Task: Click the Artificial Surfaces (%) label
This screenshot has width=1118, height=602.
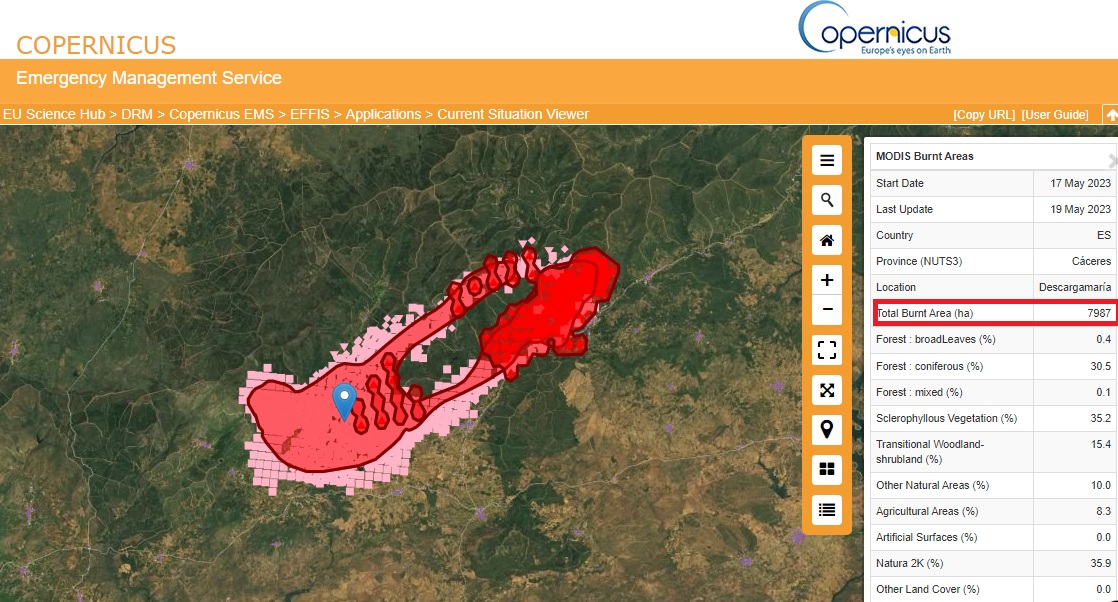Action: 926,537
